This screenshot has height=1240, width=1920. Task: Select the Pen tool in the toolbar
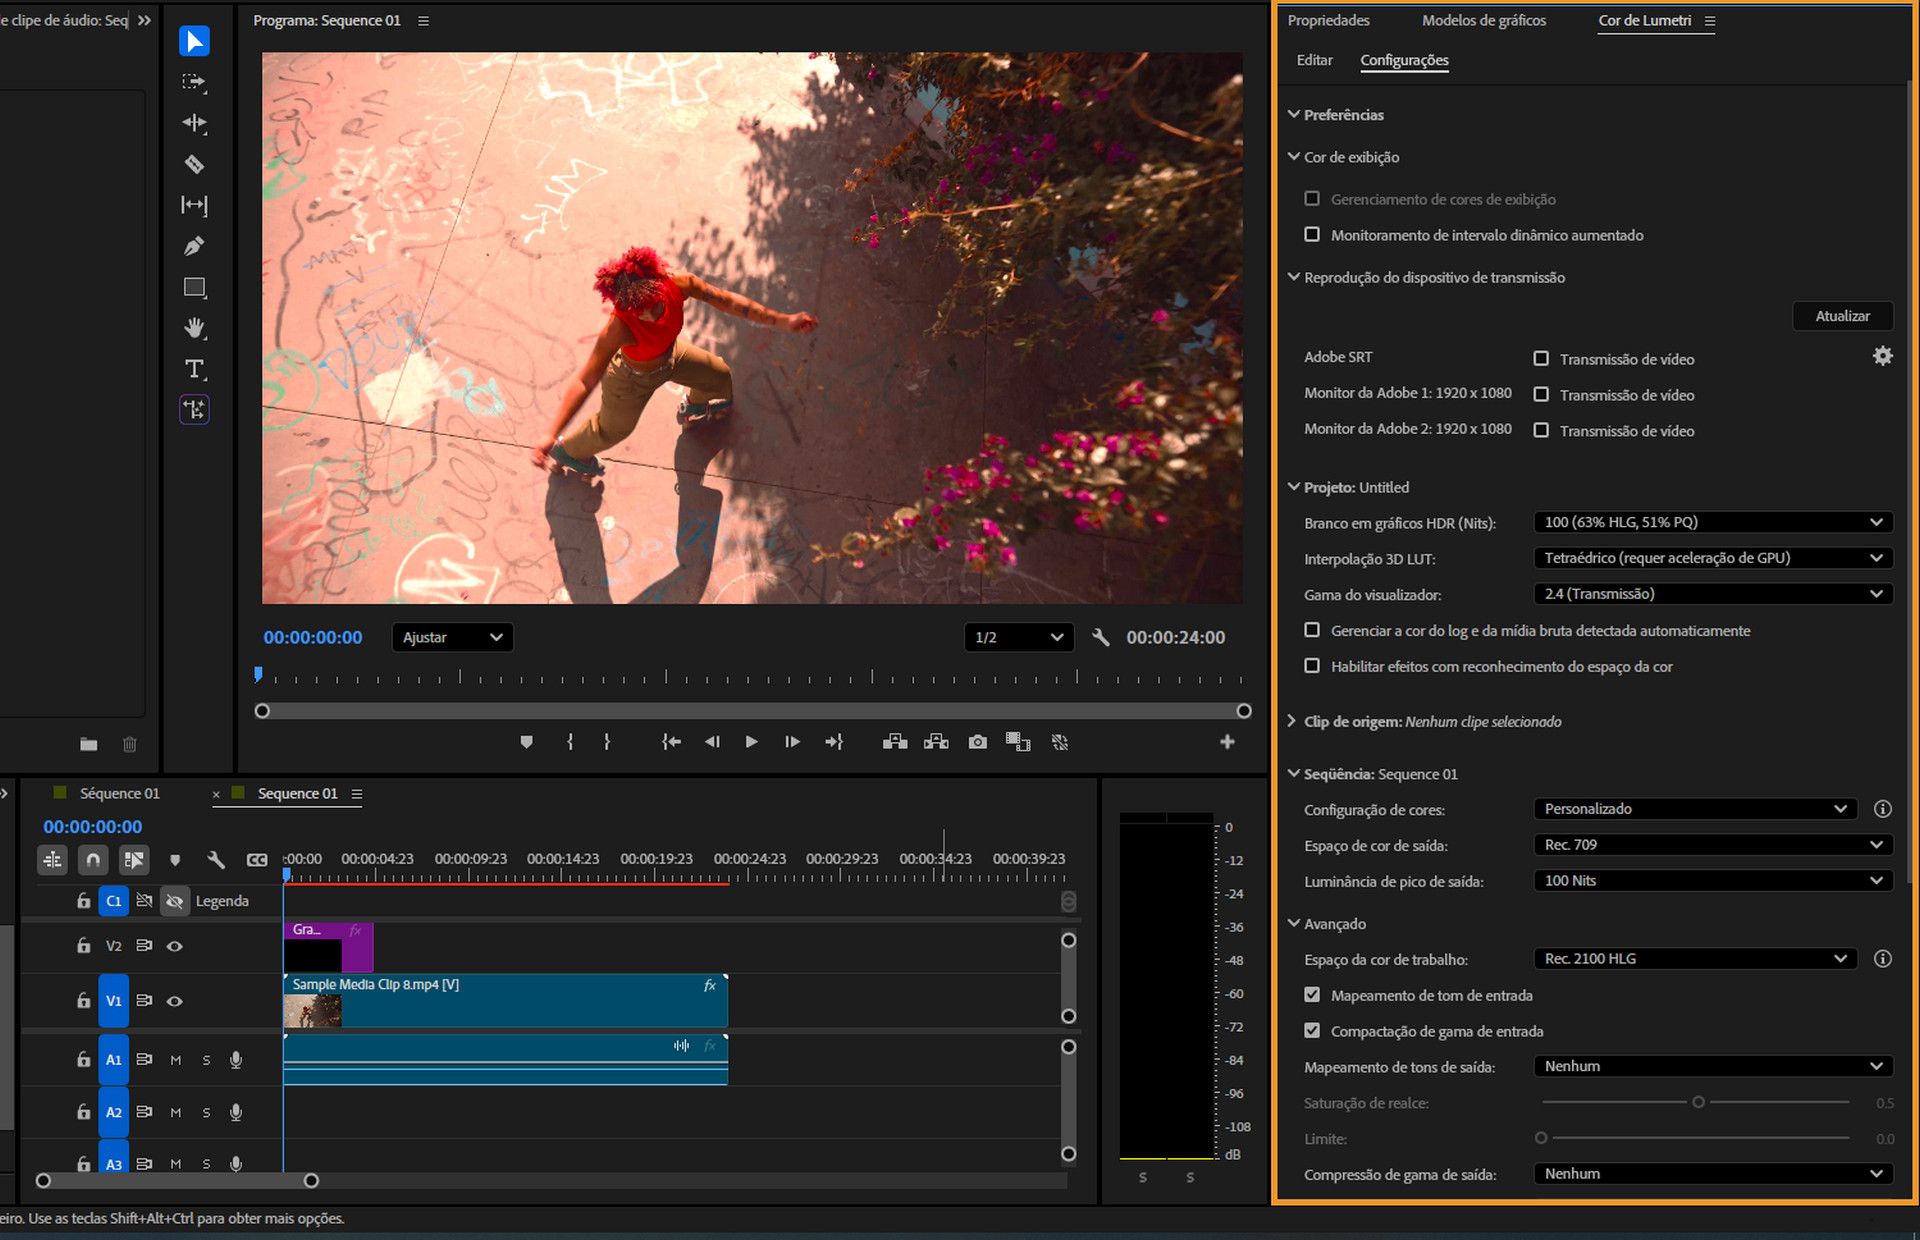pyautogui.click(x=195, y=245)
